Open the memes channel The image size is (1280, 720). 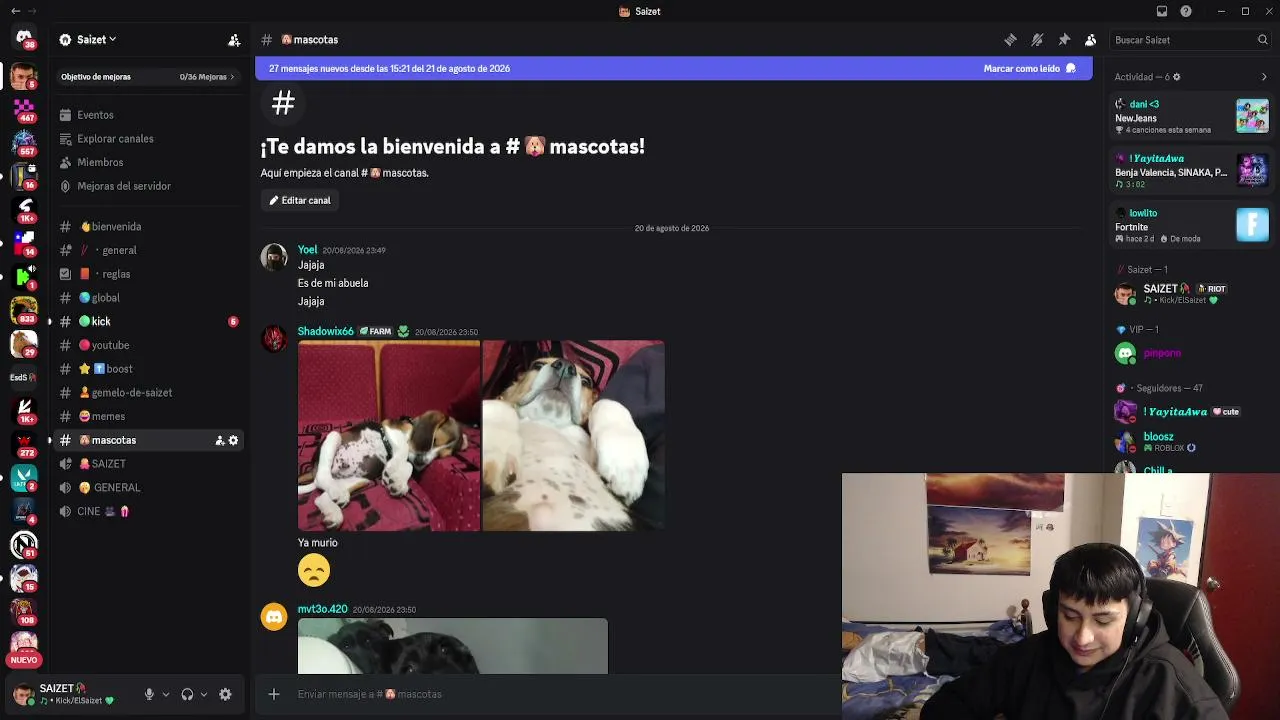(148, 416)
